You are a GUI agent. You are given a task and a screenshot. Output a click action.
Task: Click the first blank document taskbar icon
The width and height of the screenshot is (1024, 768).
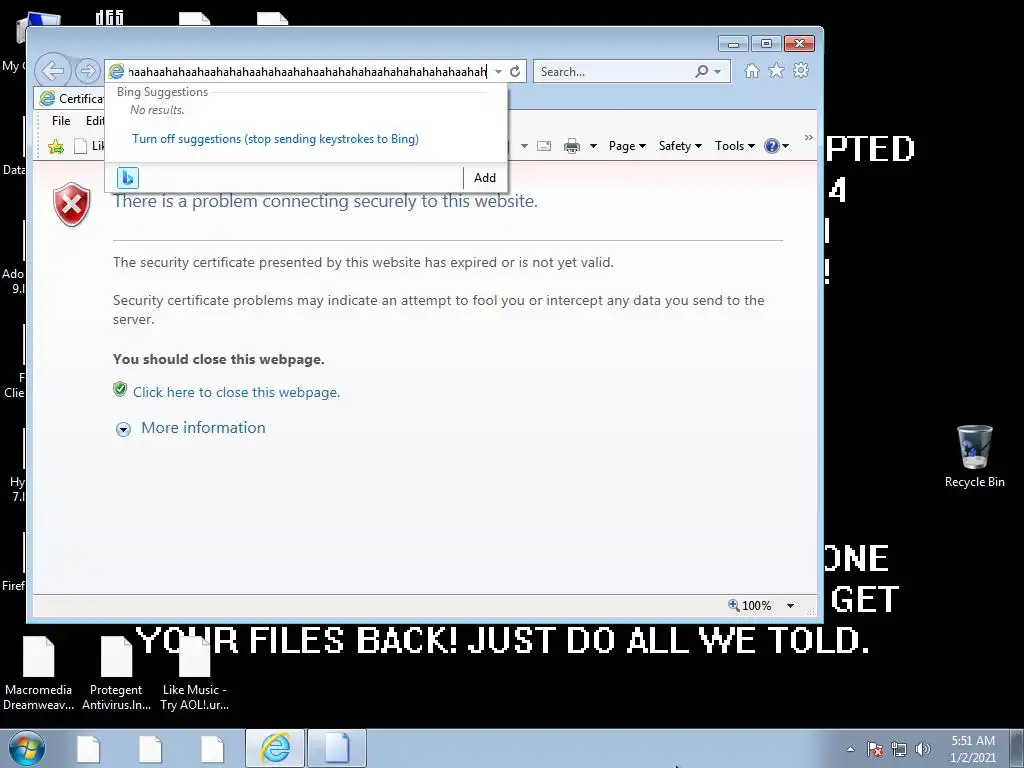[88, 749]
